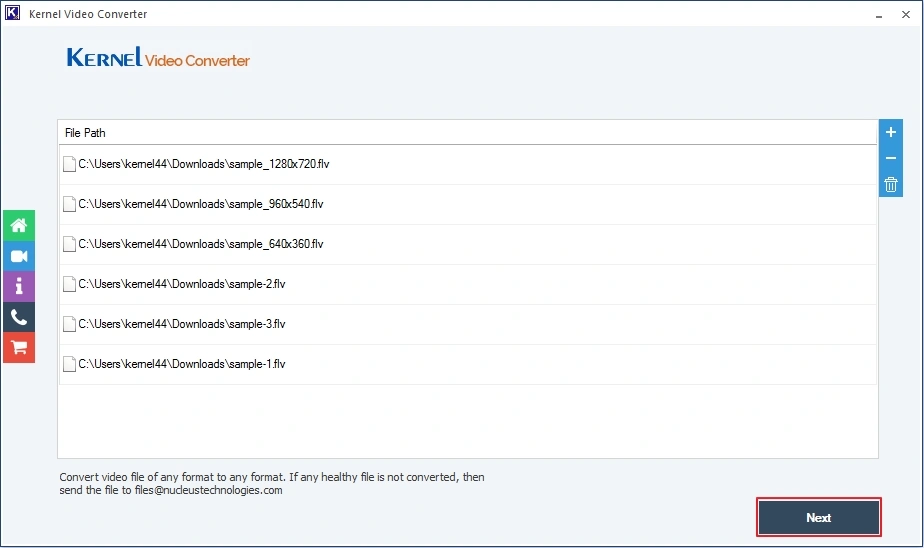This screenshot has width=924, height=548.
Task: Click the file icon beside sample_640x360.flv
Action: pos(70,245)
